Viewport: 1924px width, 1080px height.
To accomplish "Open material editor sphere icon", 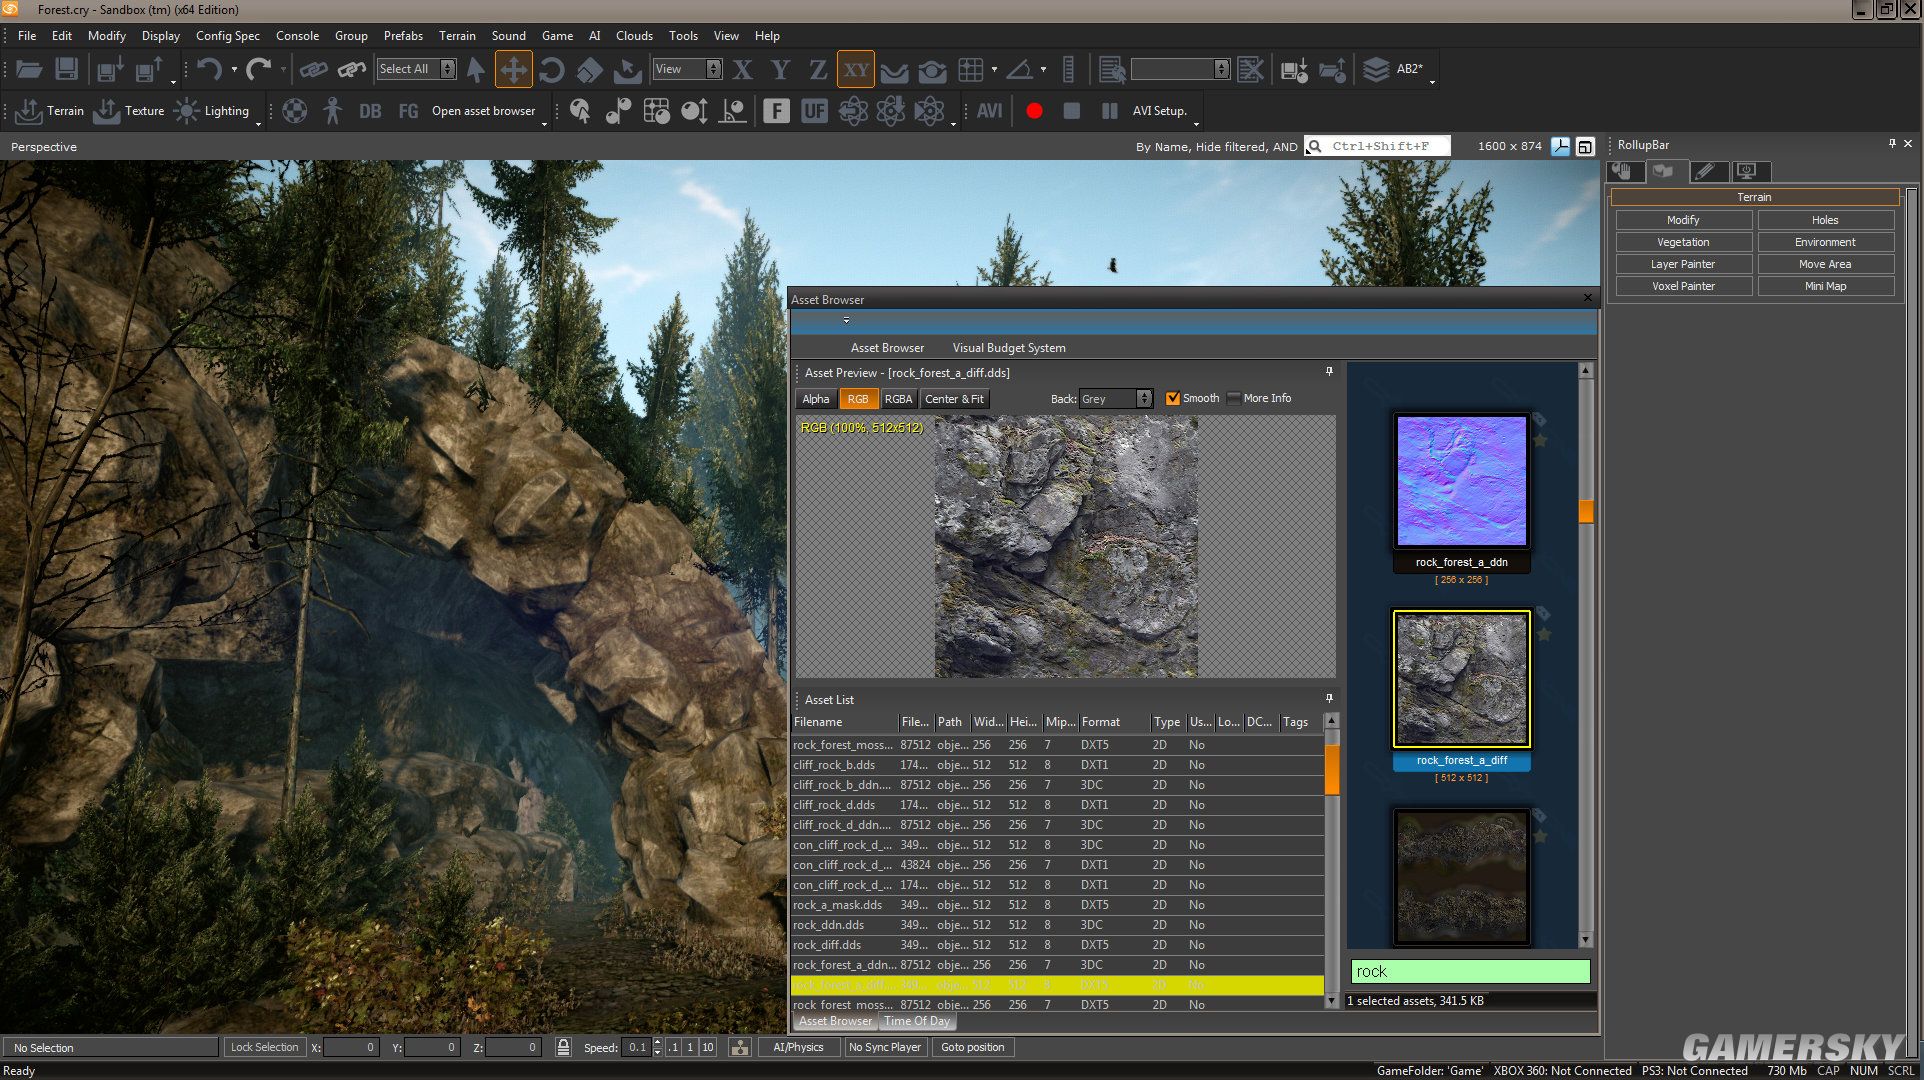I will pos(294,111).
